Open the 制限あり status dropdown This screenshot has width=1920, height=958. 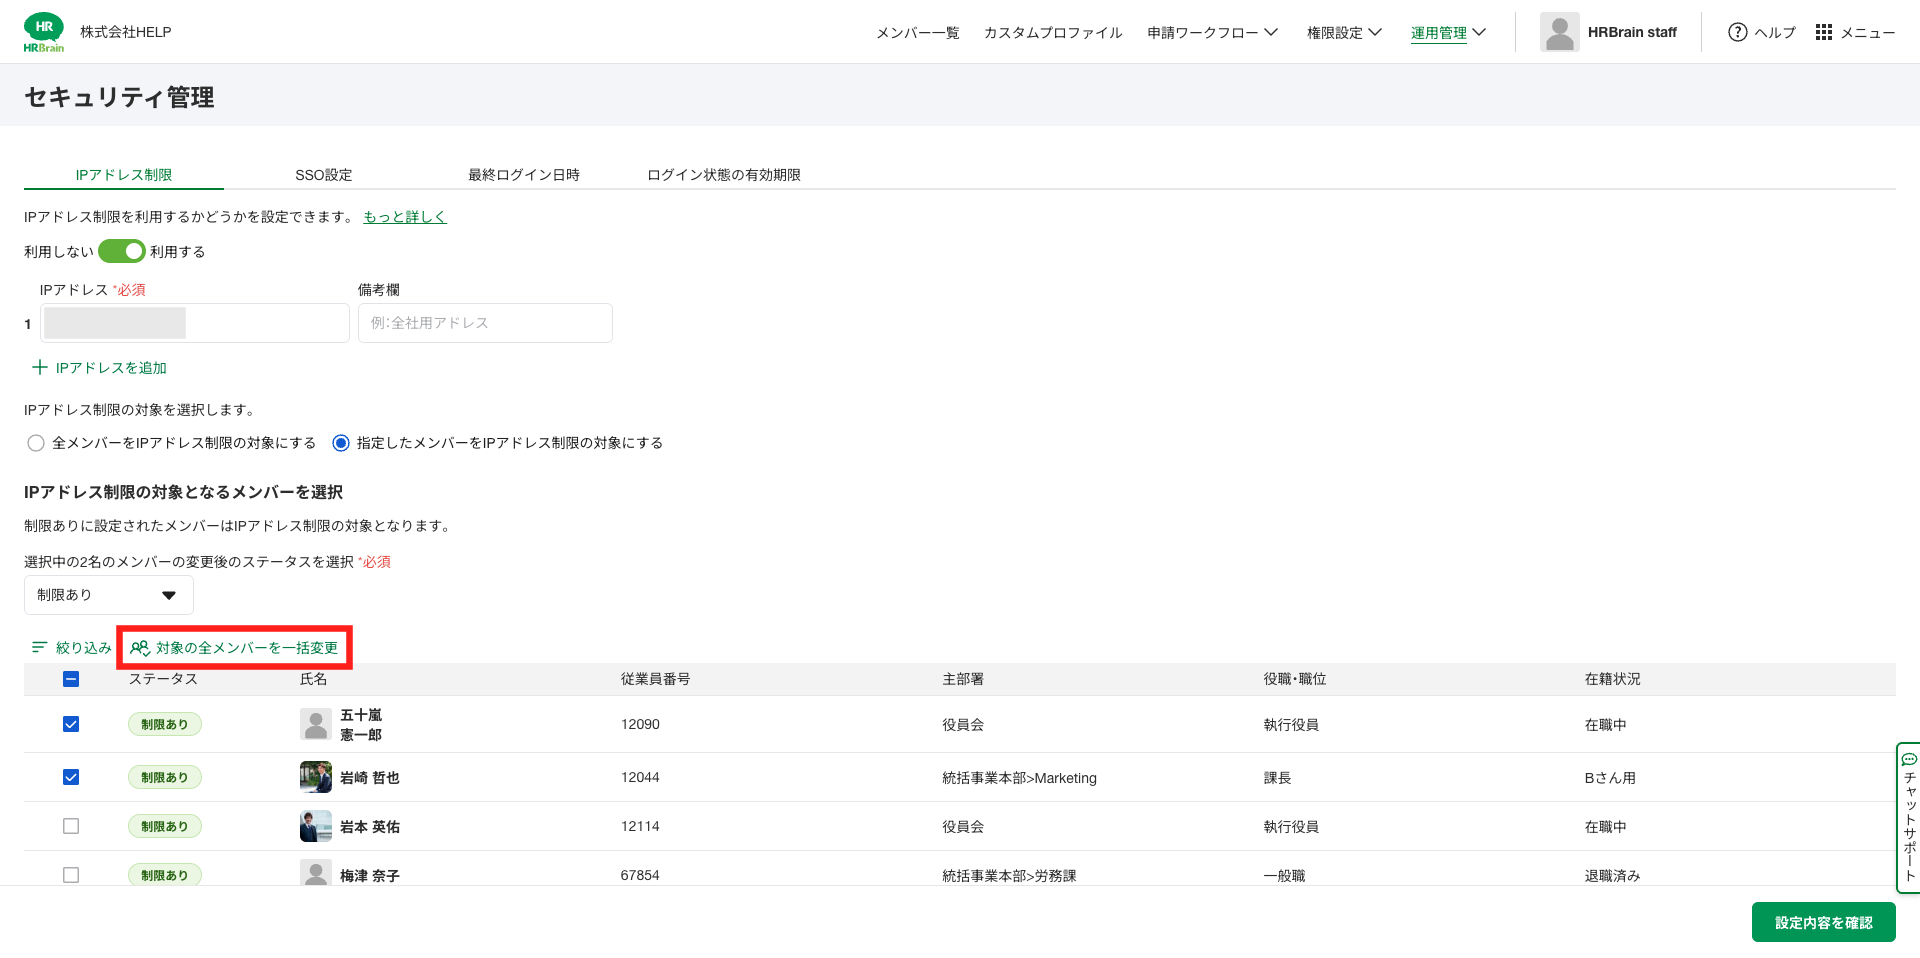coord(109,595)
